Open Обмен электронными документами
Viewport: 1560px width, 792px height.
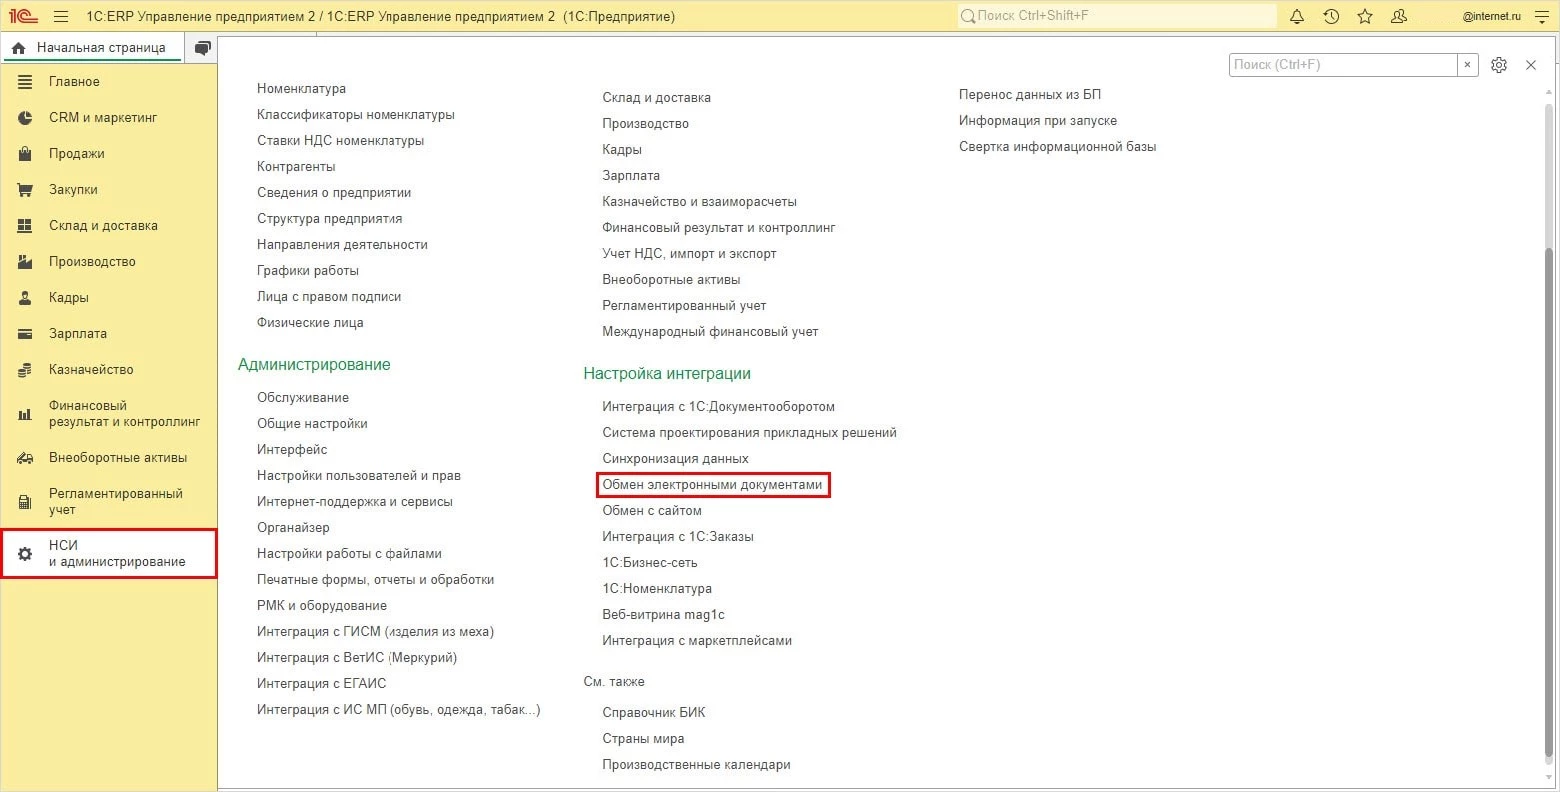tap(712, 485)
